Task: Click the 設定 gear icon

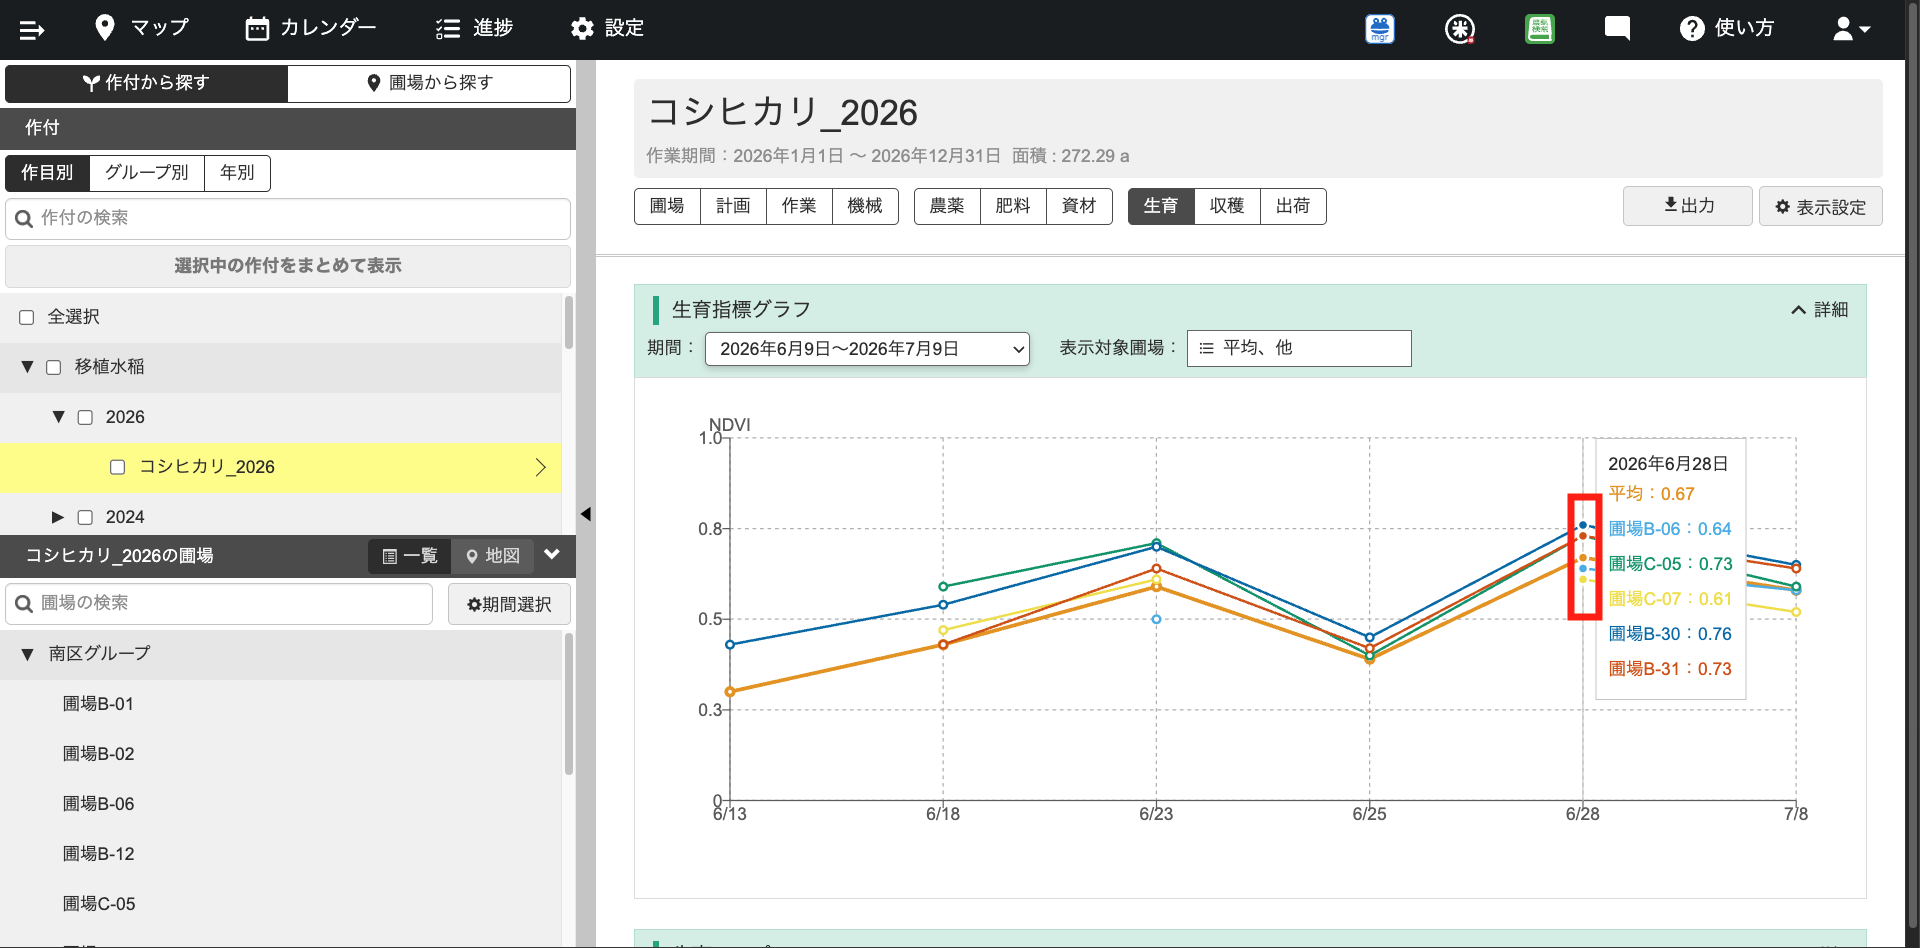Action: 582,29
